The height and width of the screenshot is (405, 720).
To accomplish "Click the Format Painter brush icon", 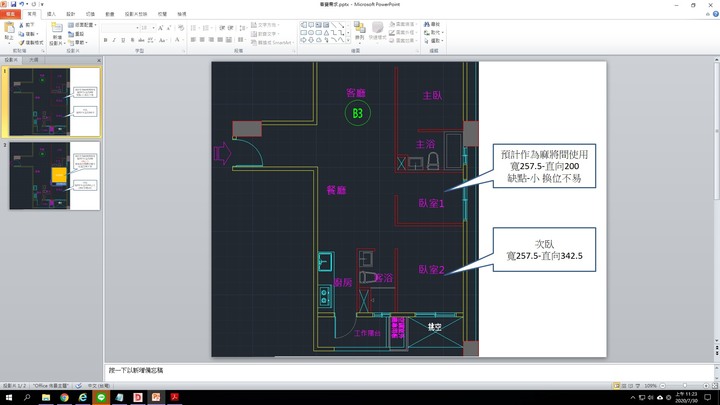I will click(21, 43).
